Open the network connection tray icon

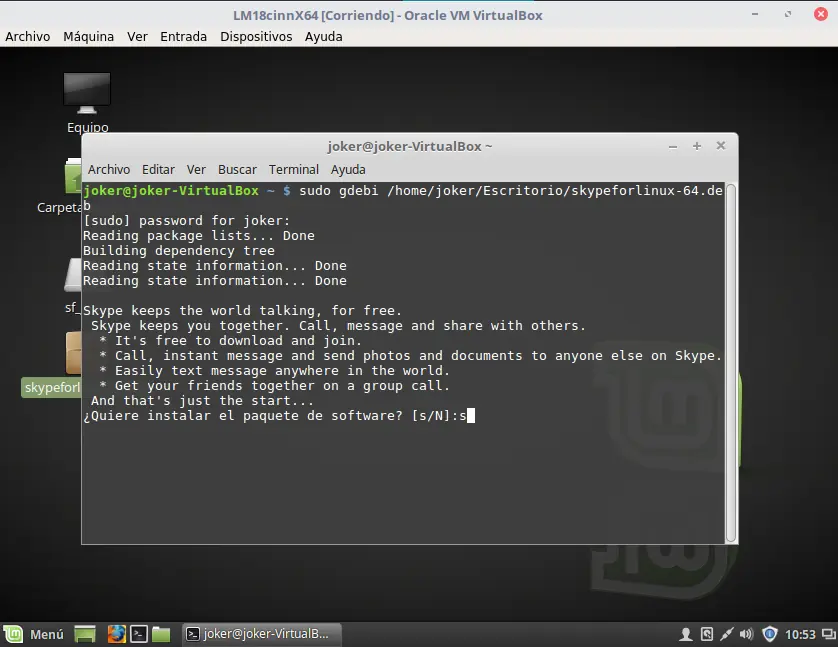pos(726,634)
